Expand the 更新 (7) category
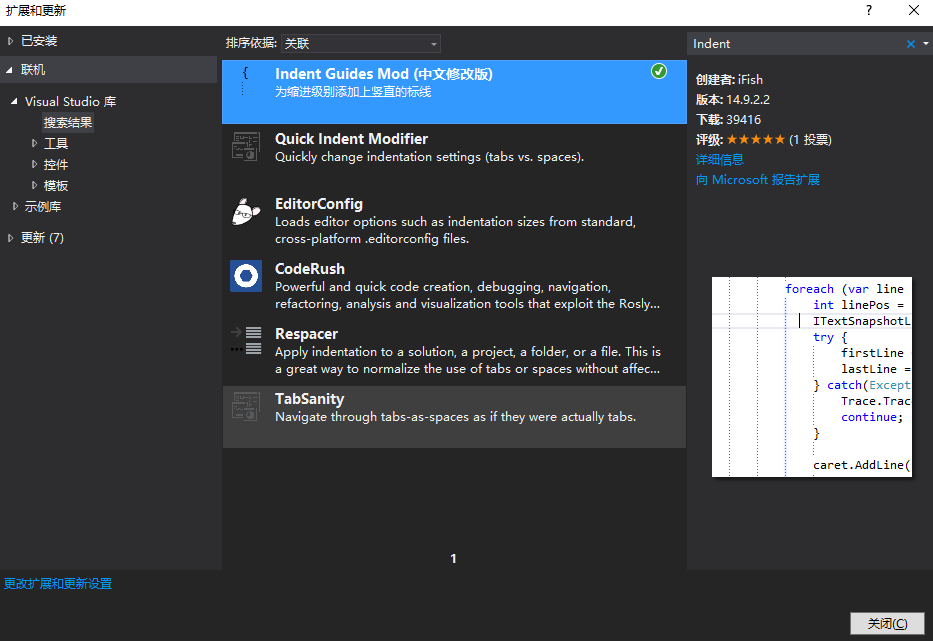This screenshot has height=641, width=933. (10, 237)
